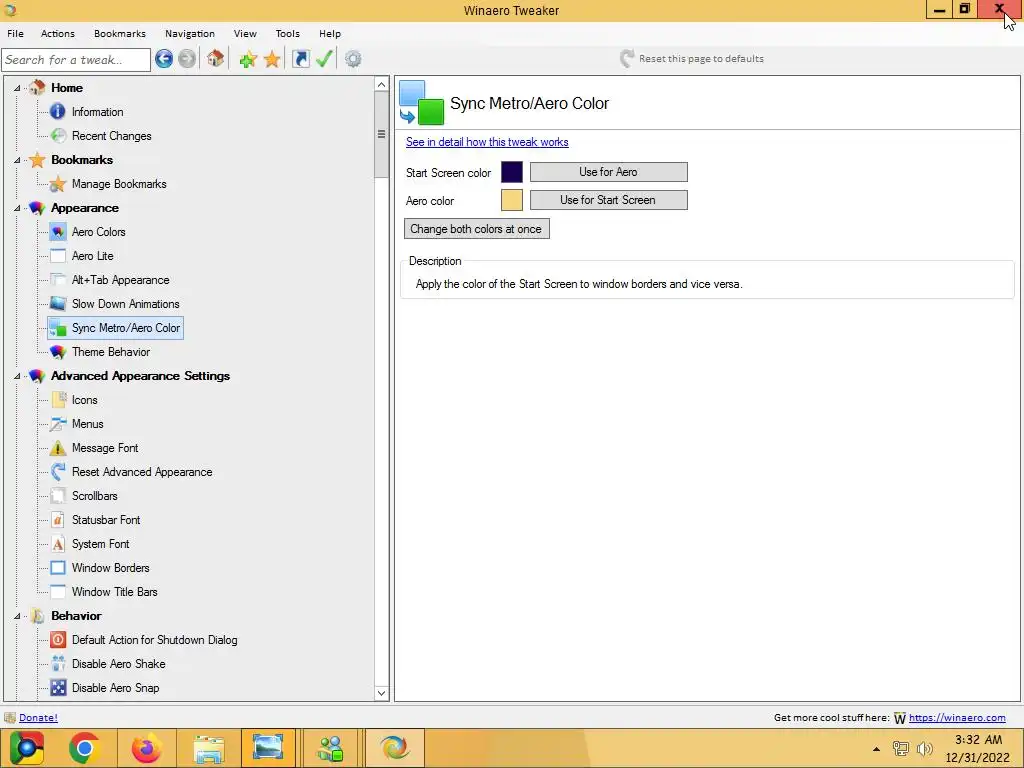
Task: Open Statusbar Font tweak
Action: (106, 520)
